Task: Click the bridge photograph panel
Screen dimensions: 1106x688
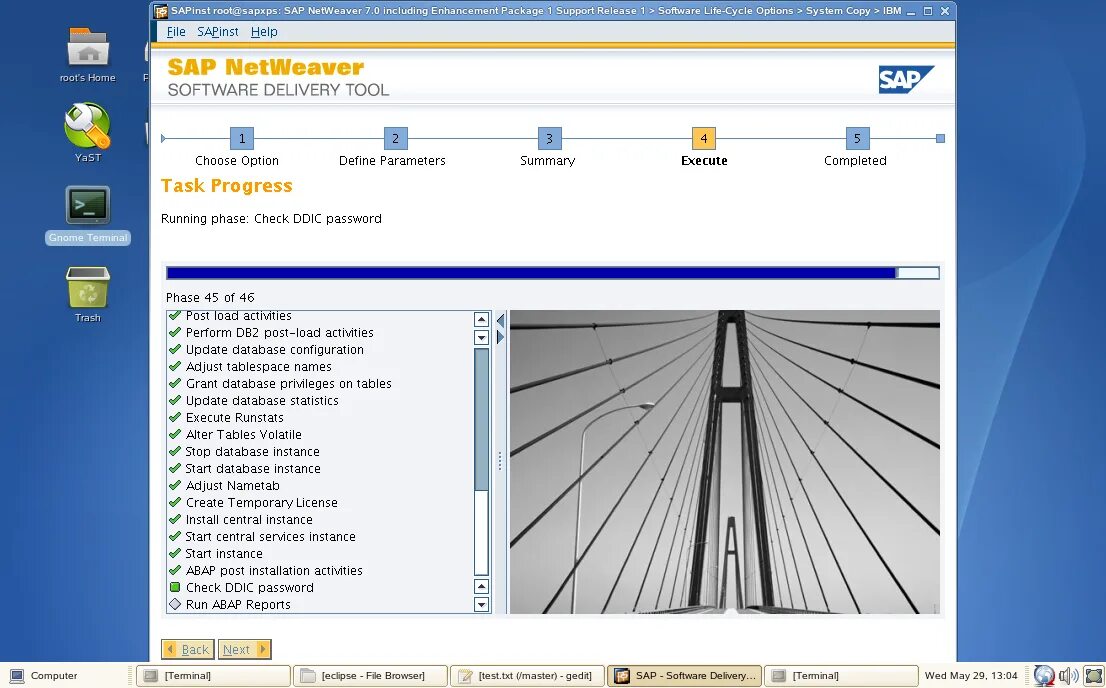Action: (x=724, y=461)
